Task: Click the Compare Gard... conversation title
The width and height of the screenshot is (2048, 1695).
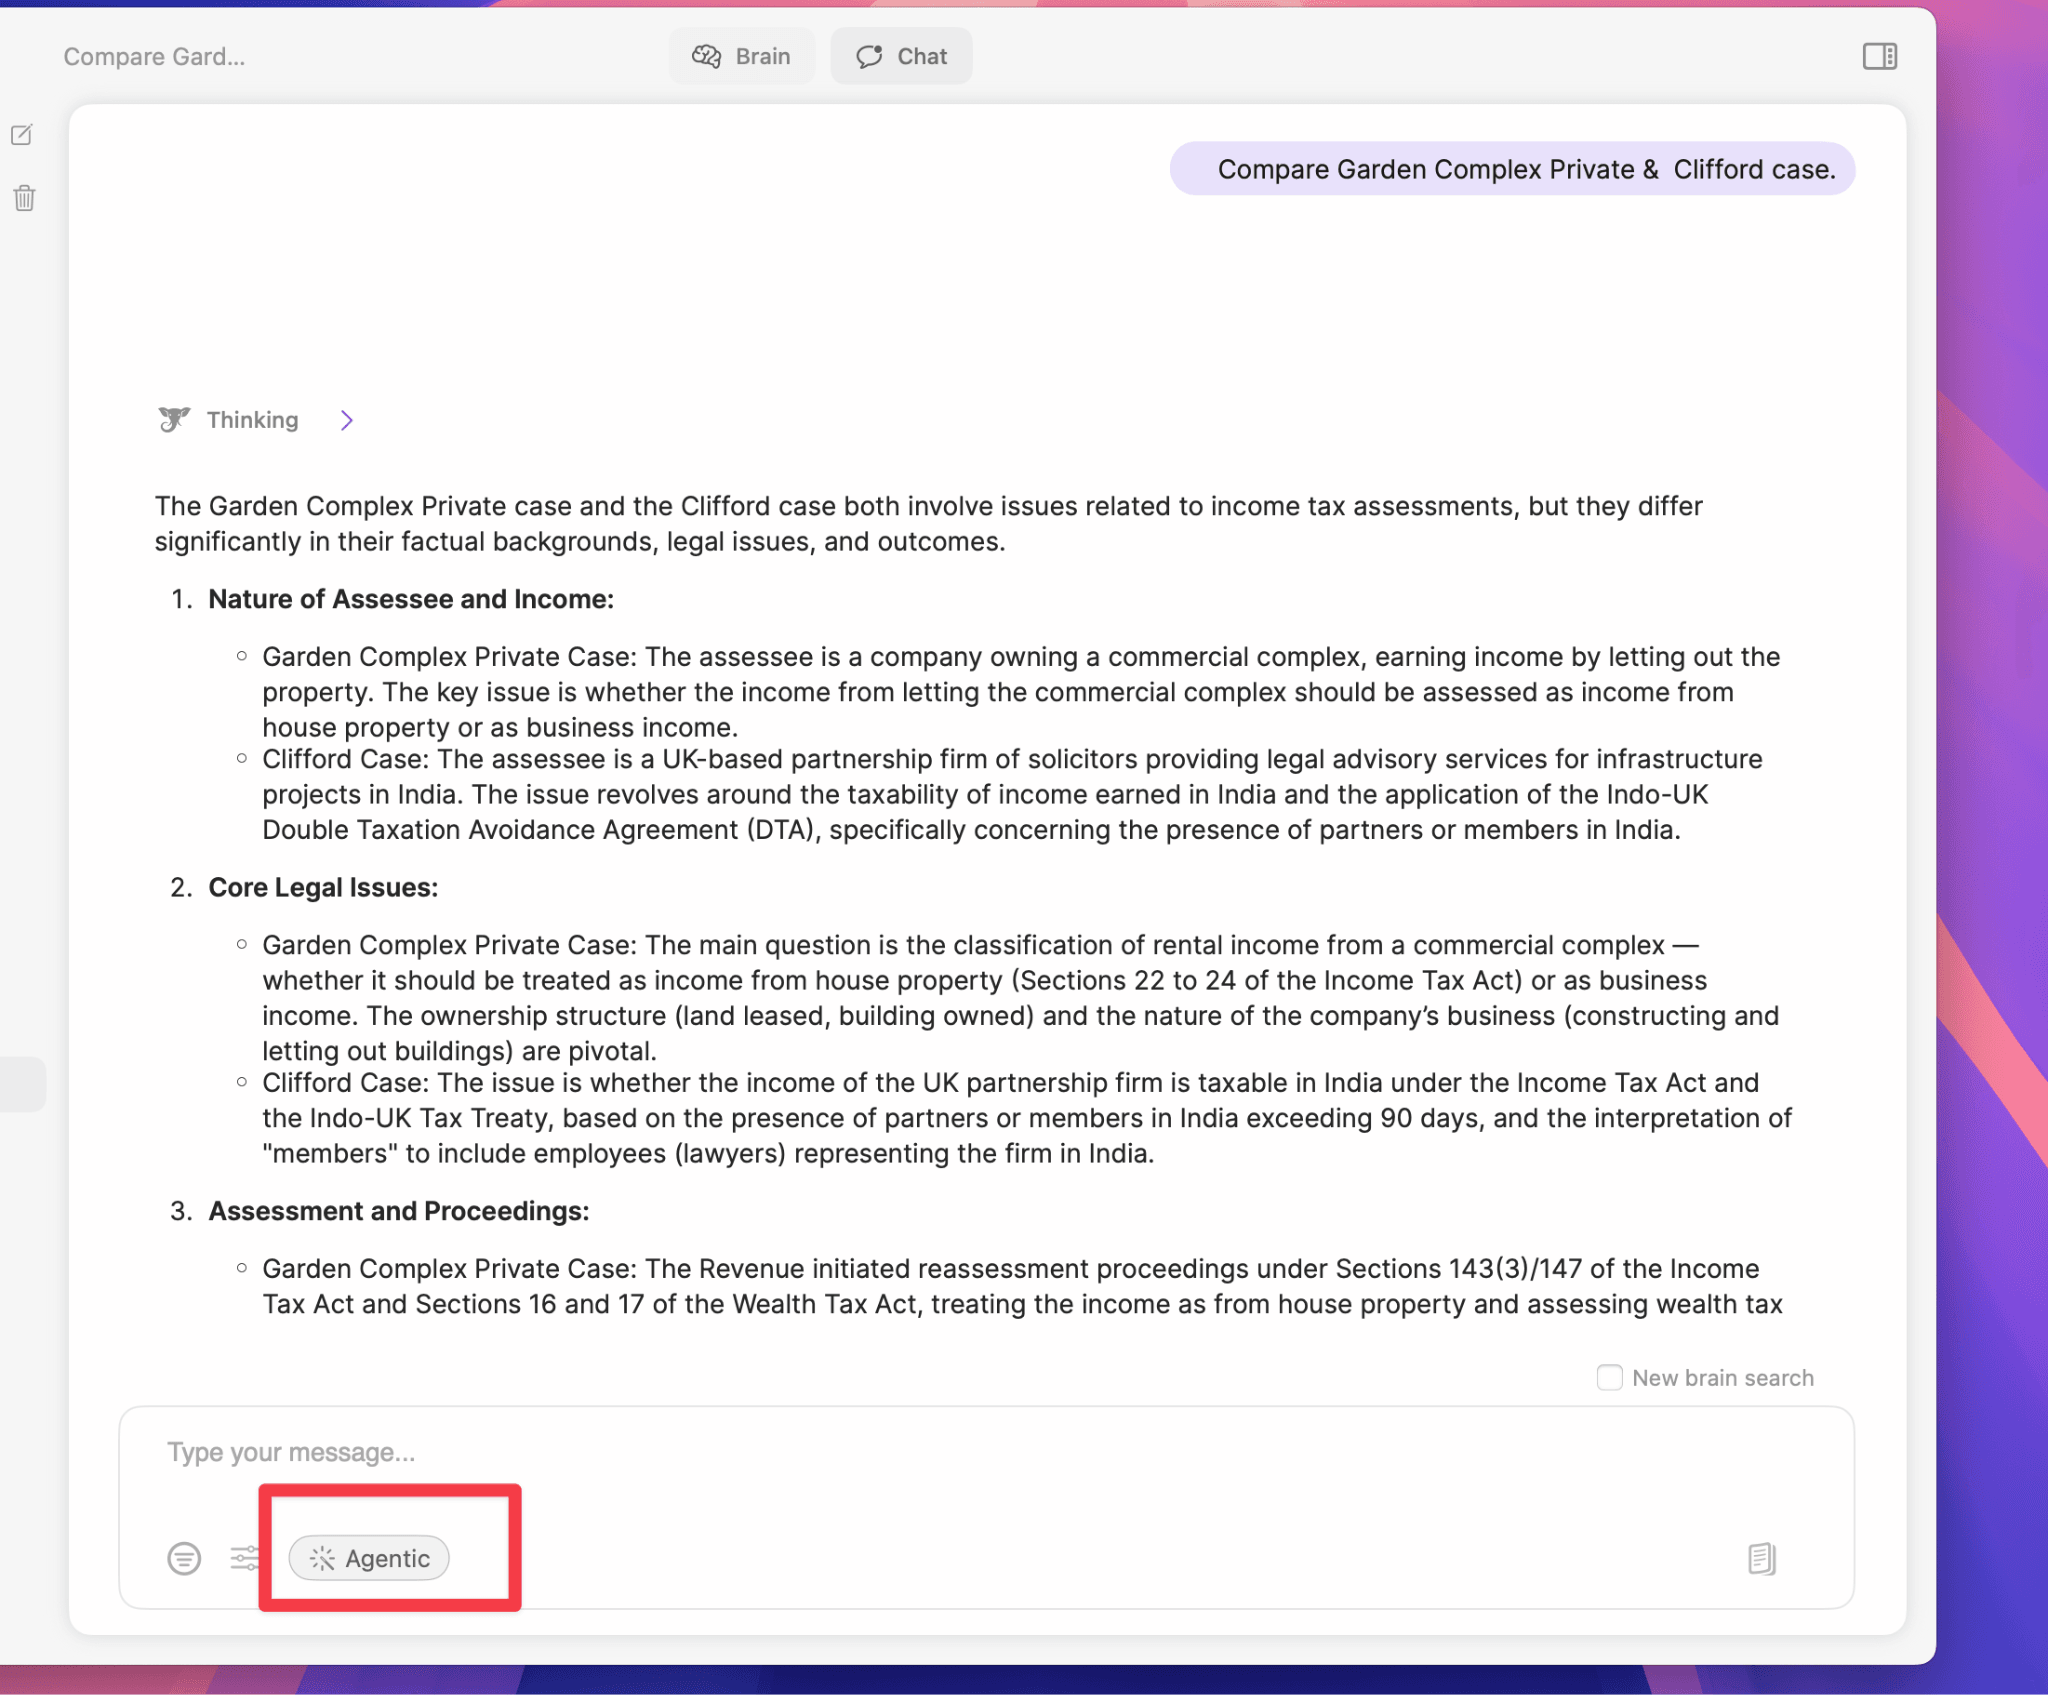Action: 154,56
